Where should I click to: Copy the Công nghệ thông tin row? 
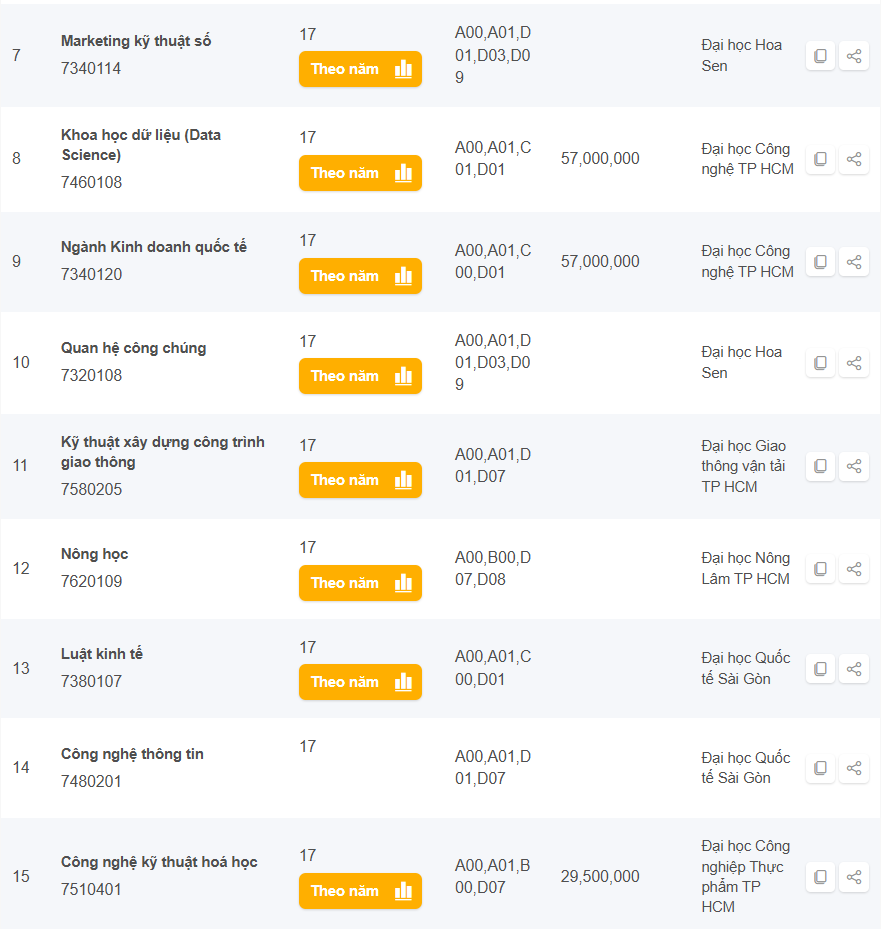(820, 768)
